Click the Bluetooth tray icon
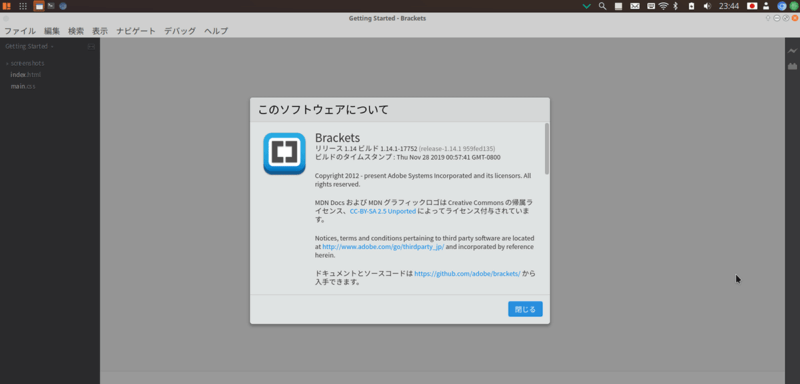800x384 pixels. [x=676, y=6]
